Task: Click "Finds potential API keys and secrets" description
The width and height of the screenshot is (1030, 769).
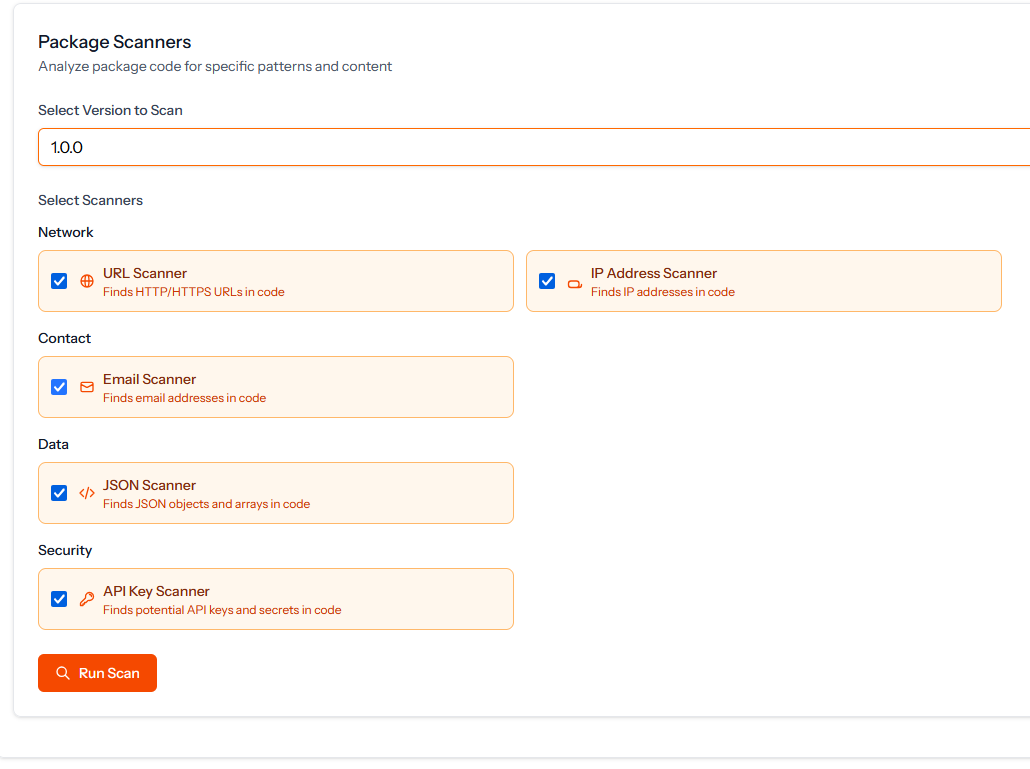Action: 222,610
